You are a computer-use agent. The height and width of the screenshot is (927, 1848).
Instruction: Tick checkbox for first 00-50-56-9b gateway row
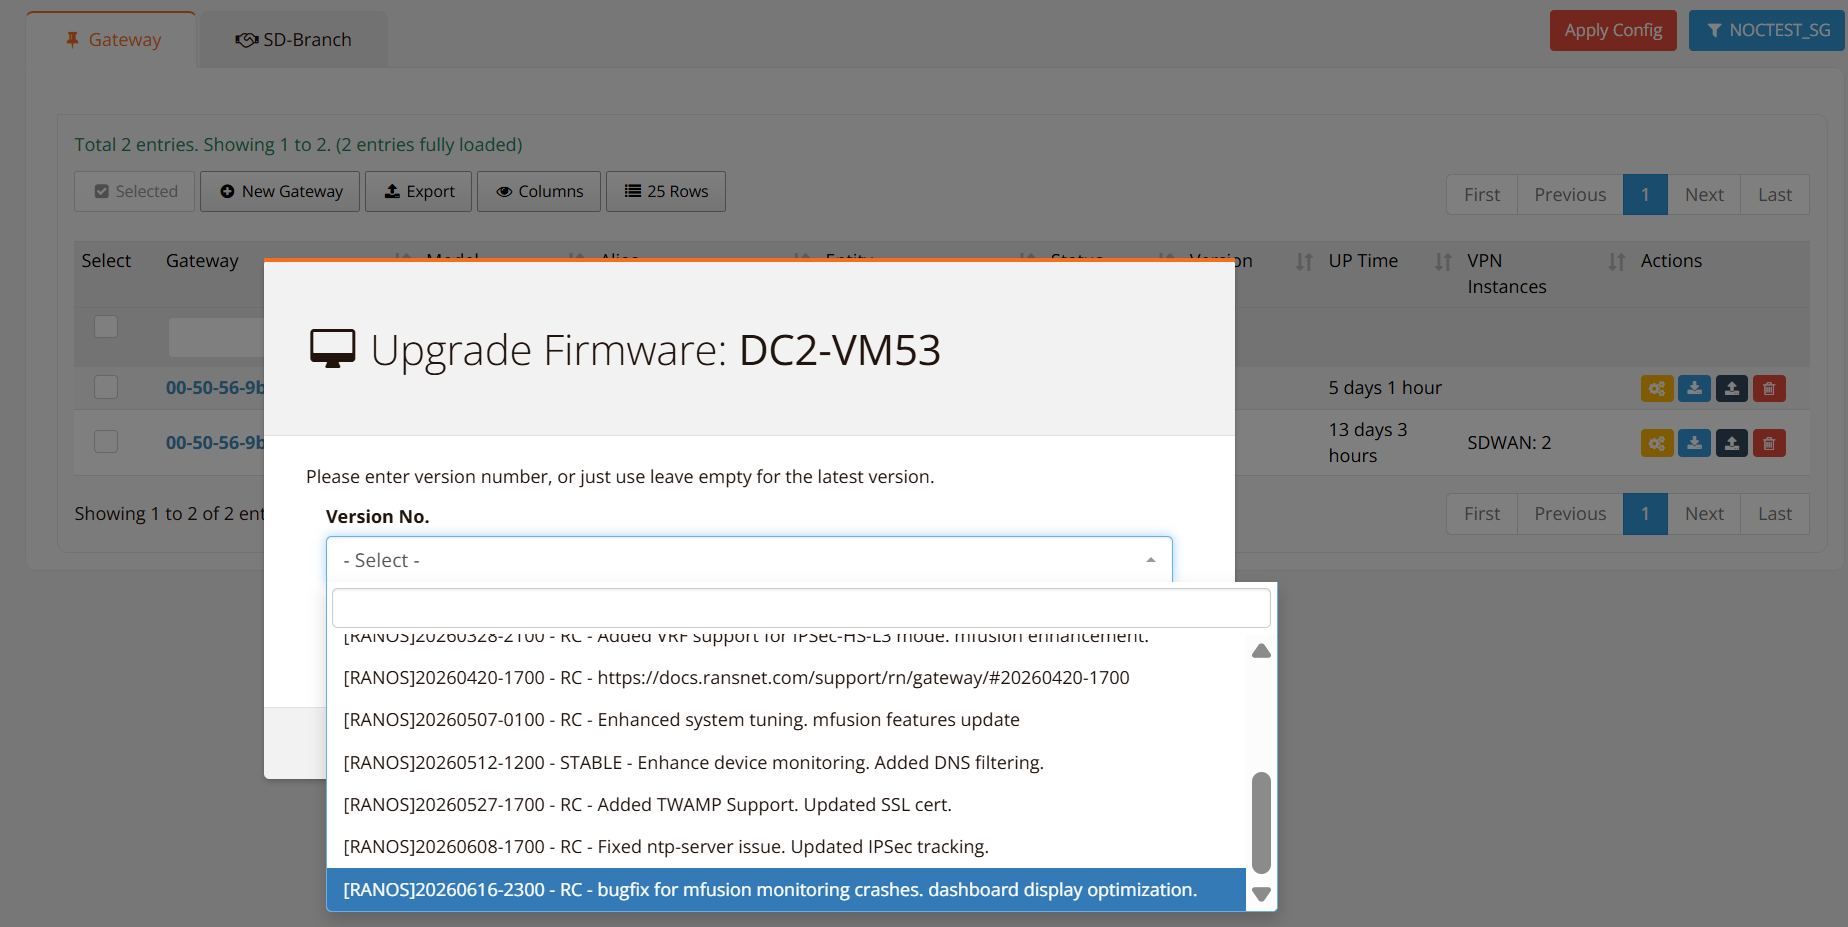(x=106, y=387)
